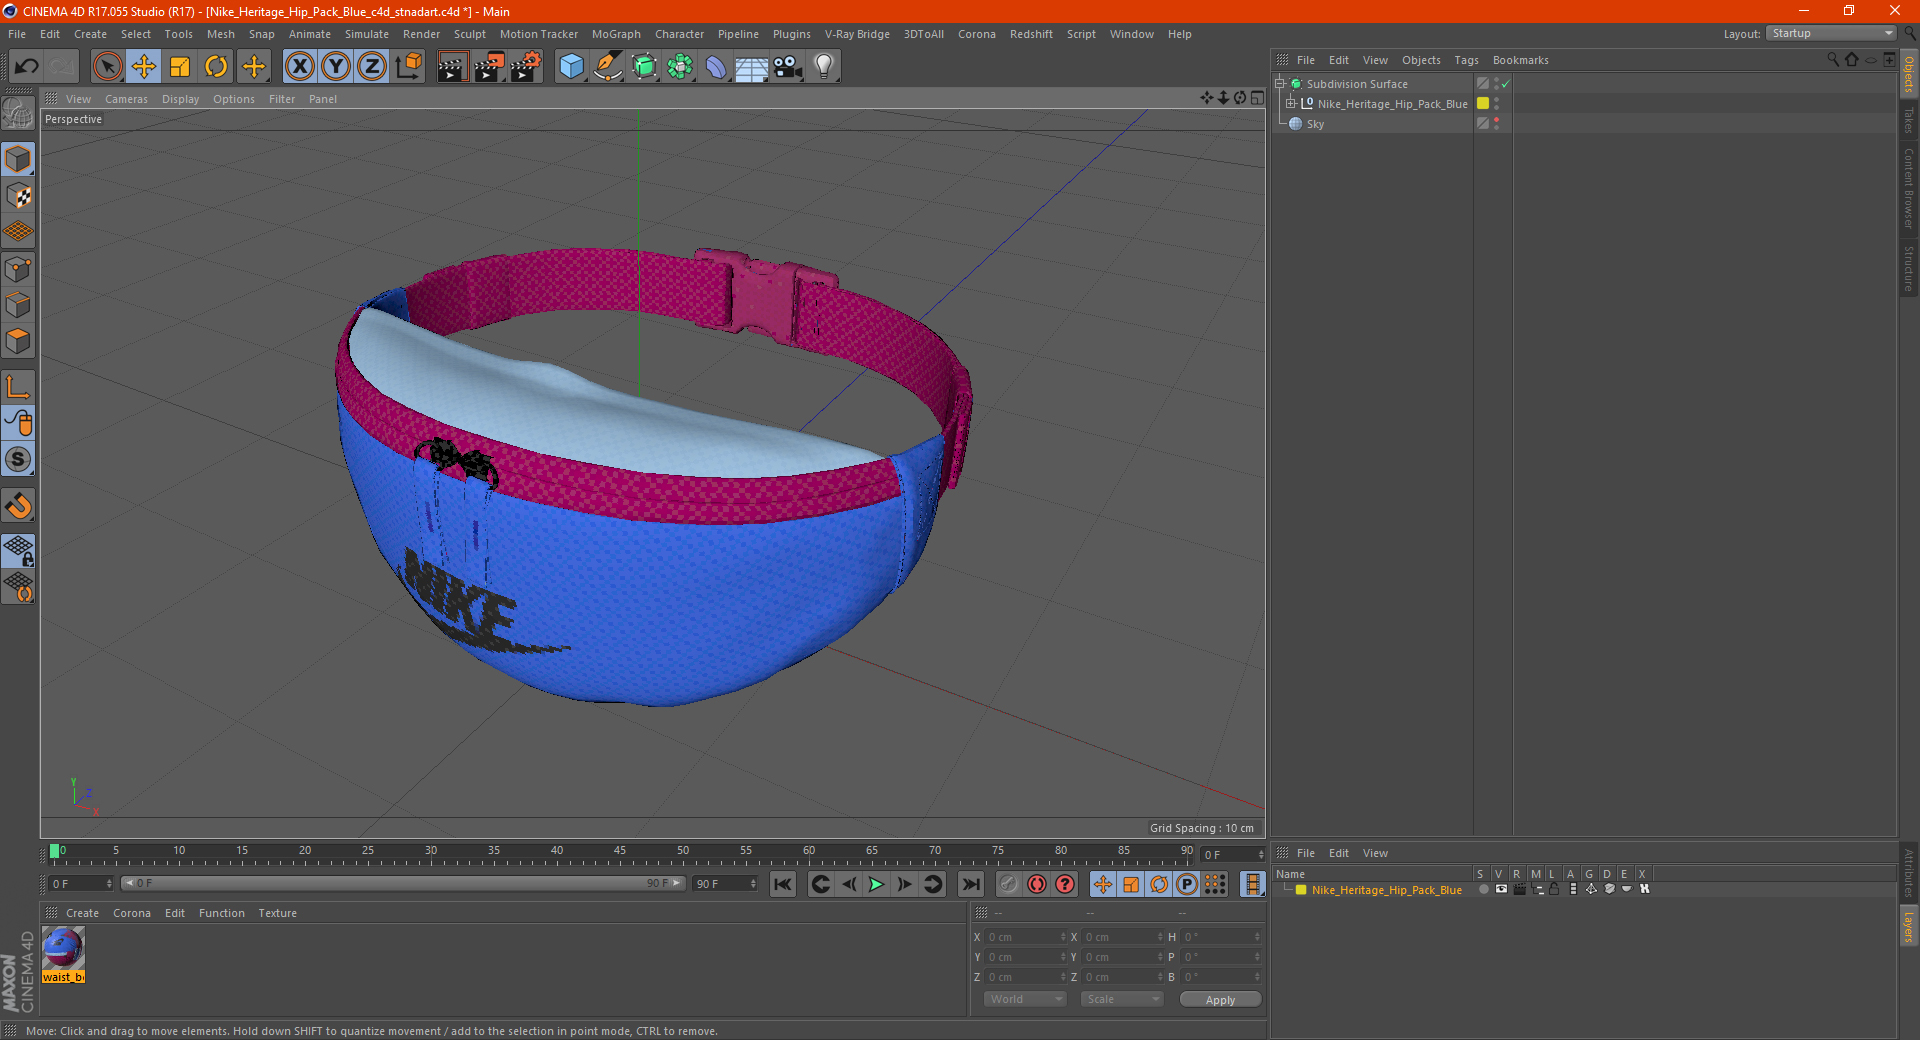The width and height of the screenshot is (1920, 1040).
Task: Toggle X axis lock
Action: [x=299, y=67]
